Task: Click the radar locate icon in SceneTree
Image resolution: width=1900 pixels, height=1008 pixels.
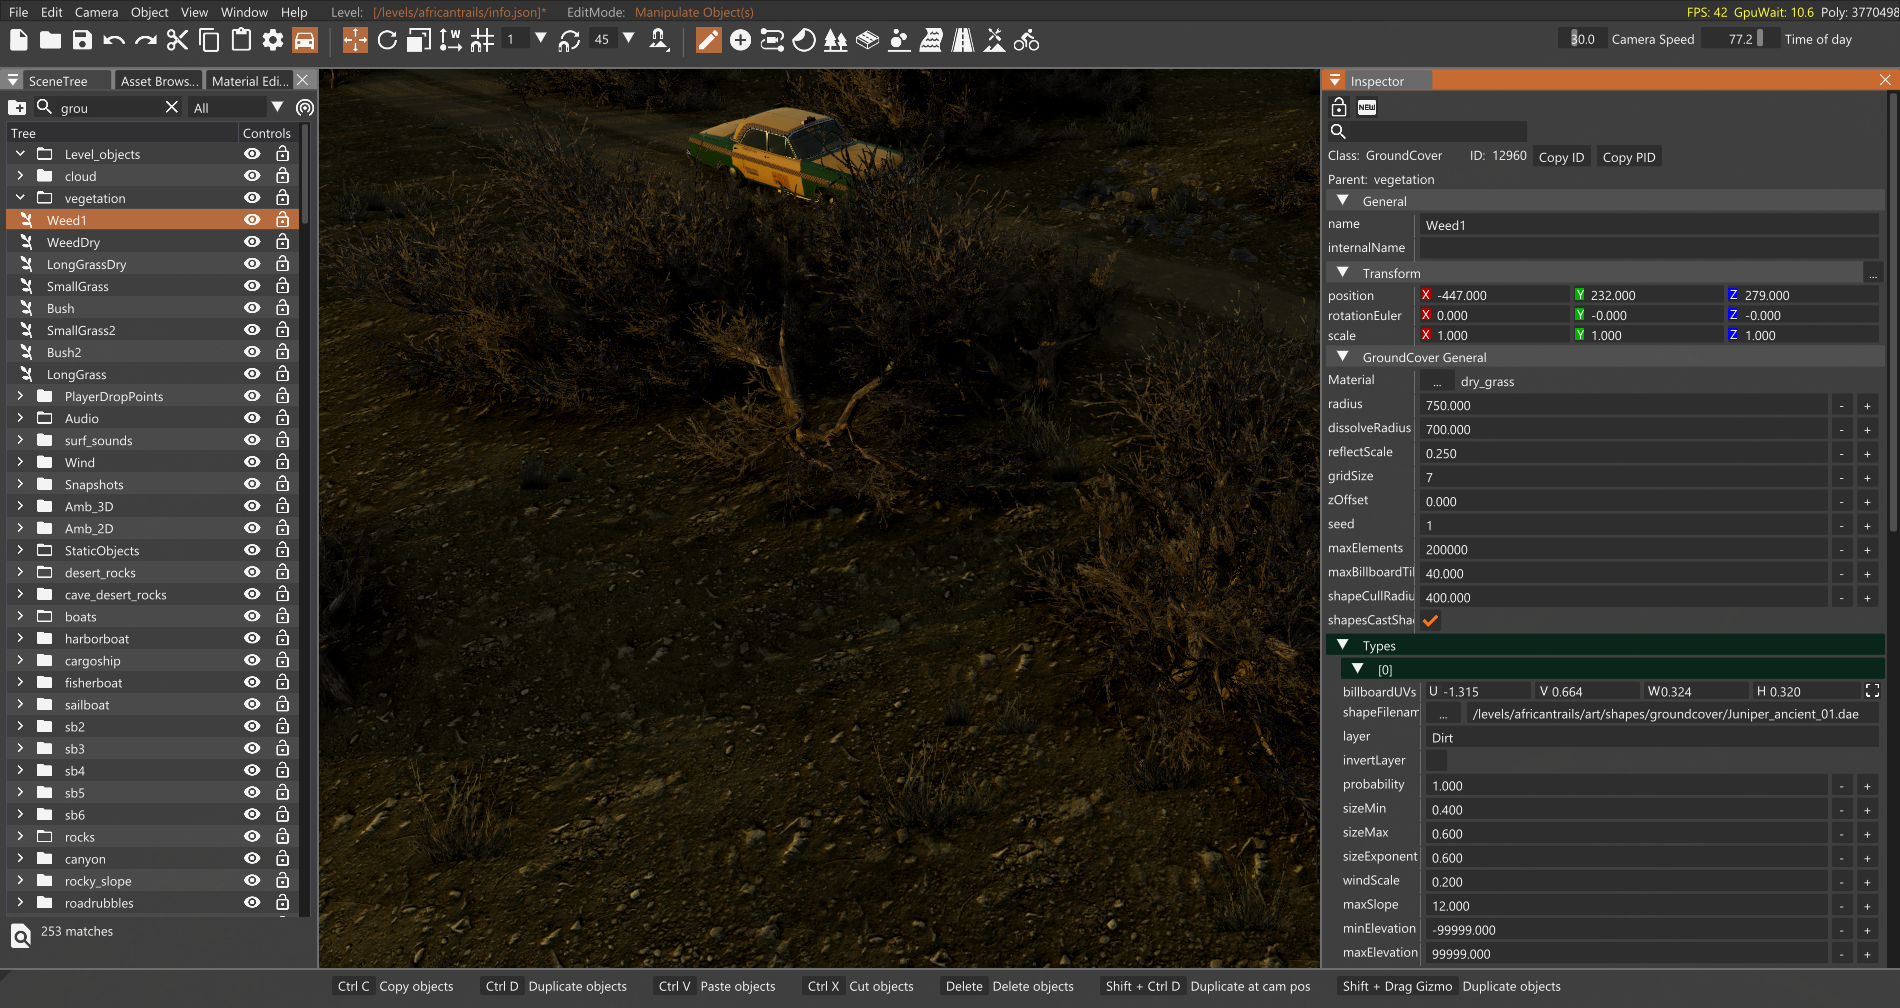Action: pyautogui.click(x=305, y=107)
